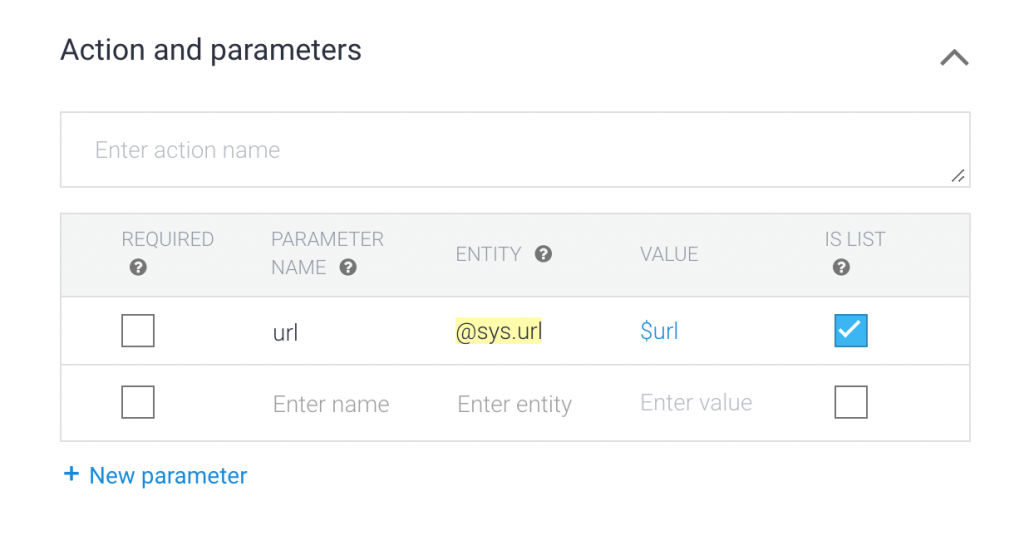
Task: Select the url parameter name cell
Action: point(285,333)
